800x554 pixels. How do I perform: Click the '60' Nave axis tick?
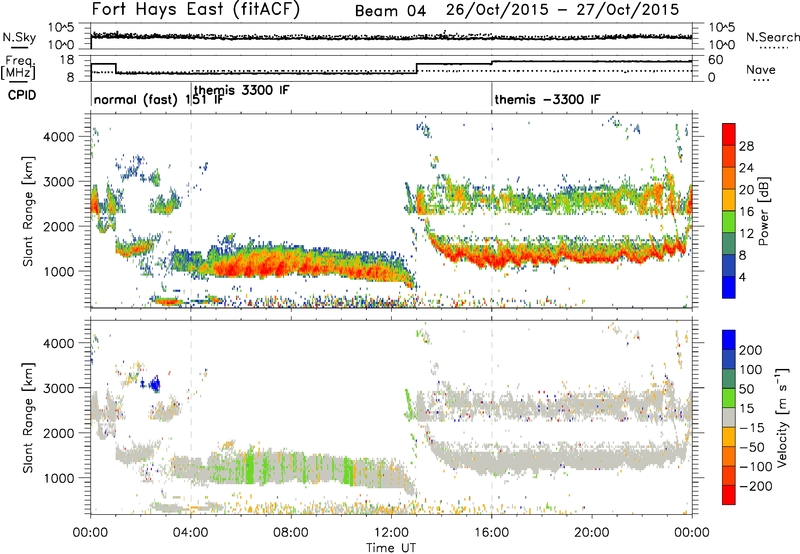[716, 60]
